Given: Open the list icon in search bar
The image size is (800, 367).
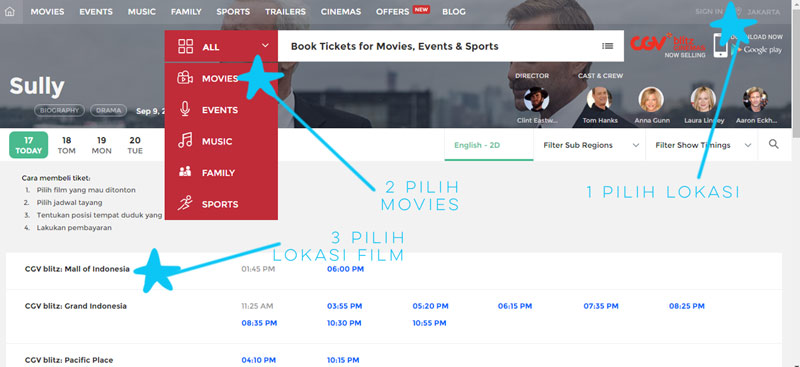Looking at the screenshot, I should 607,46.
